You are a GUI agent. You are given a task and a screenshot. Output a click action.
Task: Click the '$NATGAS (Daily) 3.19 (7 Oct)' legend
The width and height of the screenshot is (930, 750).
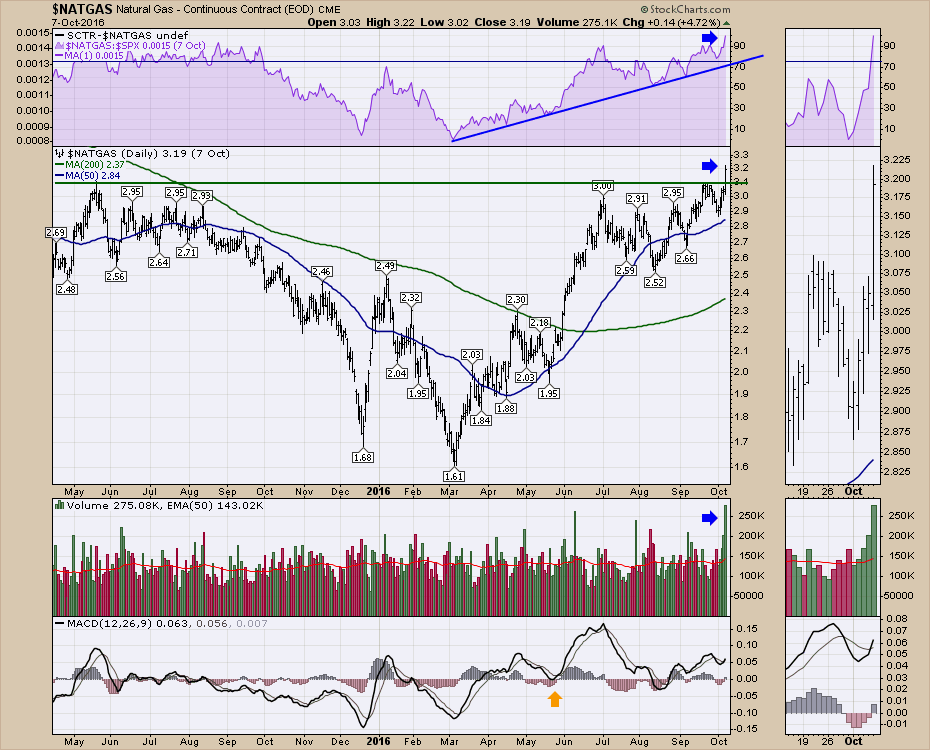click(142, 154)
